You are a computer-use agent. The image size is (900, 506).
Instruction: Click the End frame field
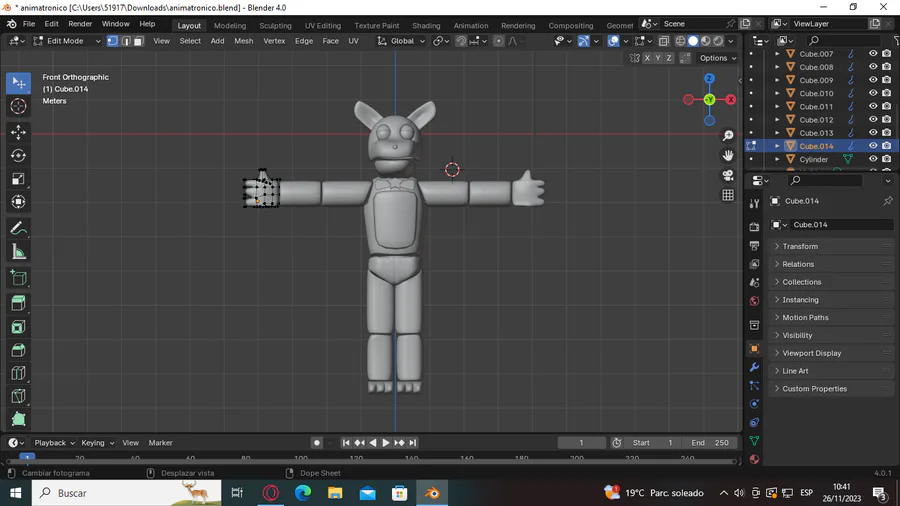coord(711,442)
